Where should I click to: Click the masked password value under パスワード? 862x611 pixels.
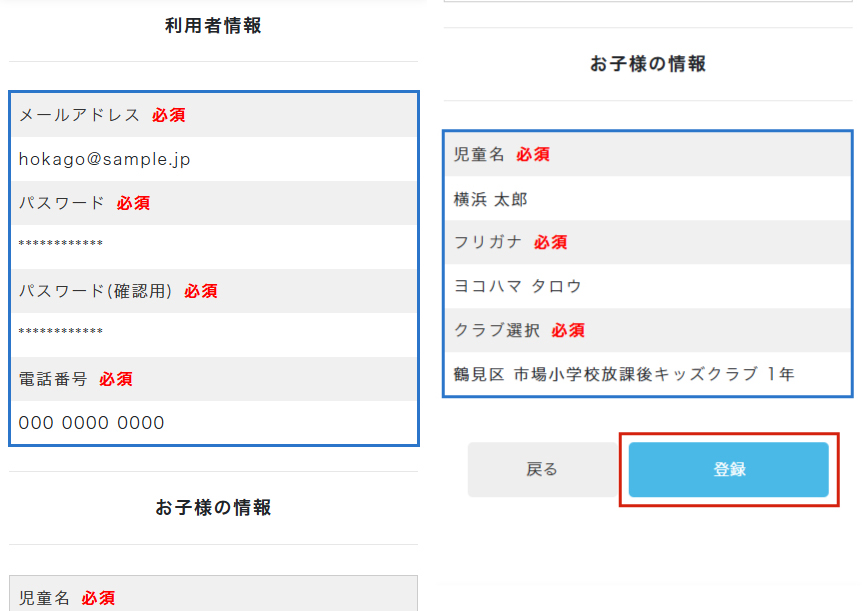click(214, 247)
